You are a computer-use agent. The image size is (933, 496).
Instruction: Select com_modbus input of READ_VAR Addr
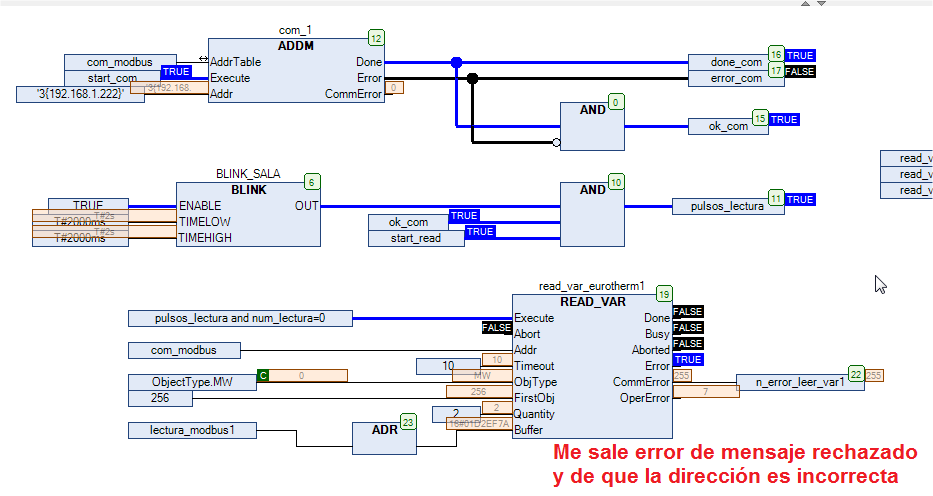click(184, 350)
